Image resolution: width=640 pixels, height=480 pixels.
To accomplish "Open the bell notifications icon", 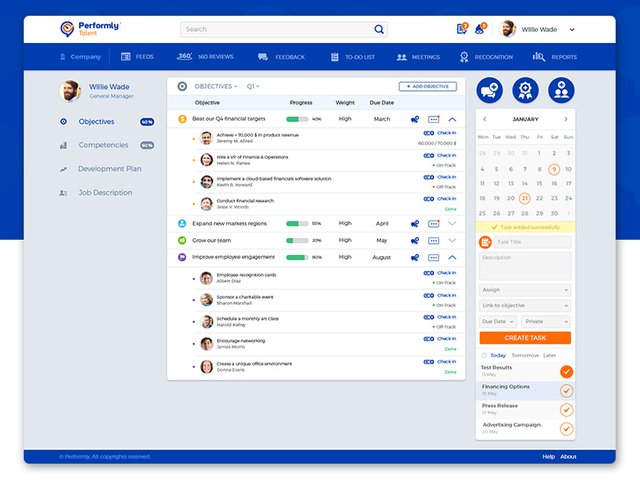I will [x=480, y=29].
